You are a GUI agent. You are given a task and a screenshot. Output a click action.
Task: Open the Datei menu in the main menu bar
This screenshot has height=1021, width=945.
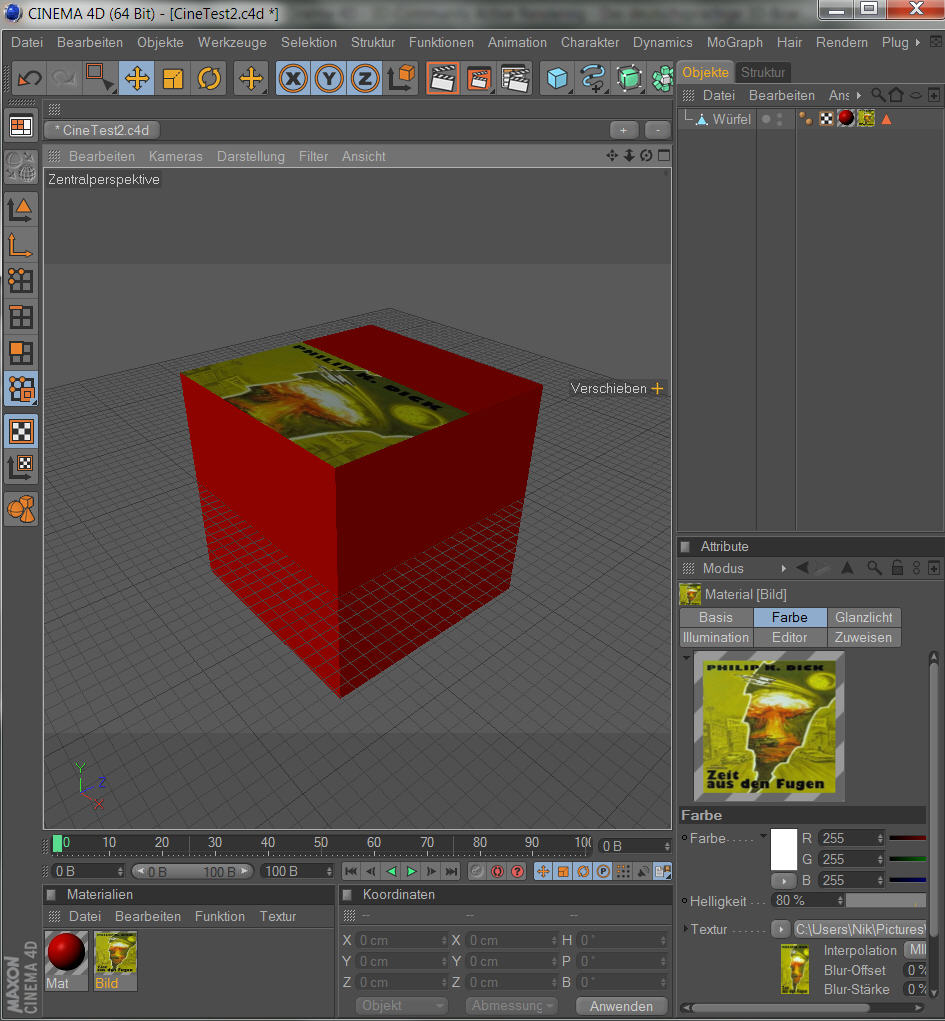pyautogui.click(x=27, y=42)
